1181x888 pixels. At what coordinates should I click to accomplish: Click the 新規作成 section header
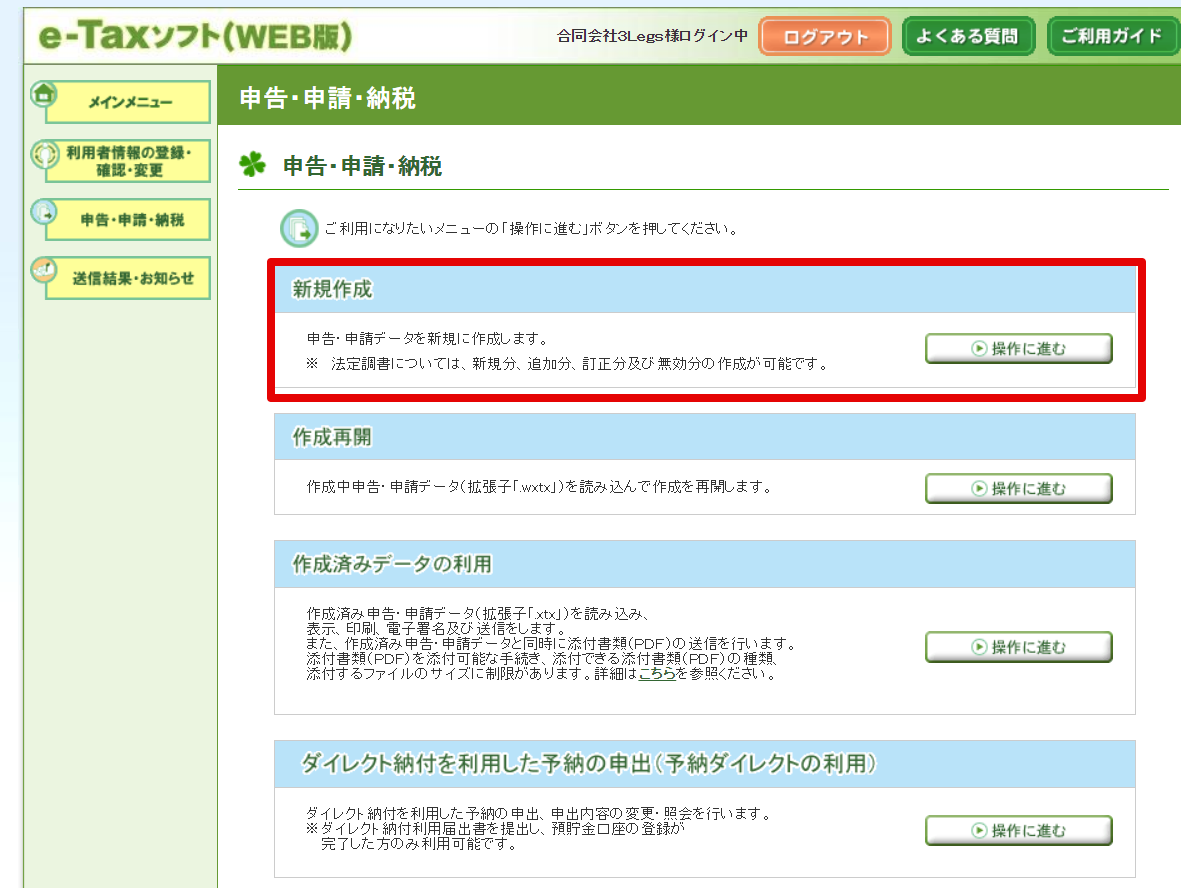click(704, 289)
